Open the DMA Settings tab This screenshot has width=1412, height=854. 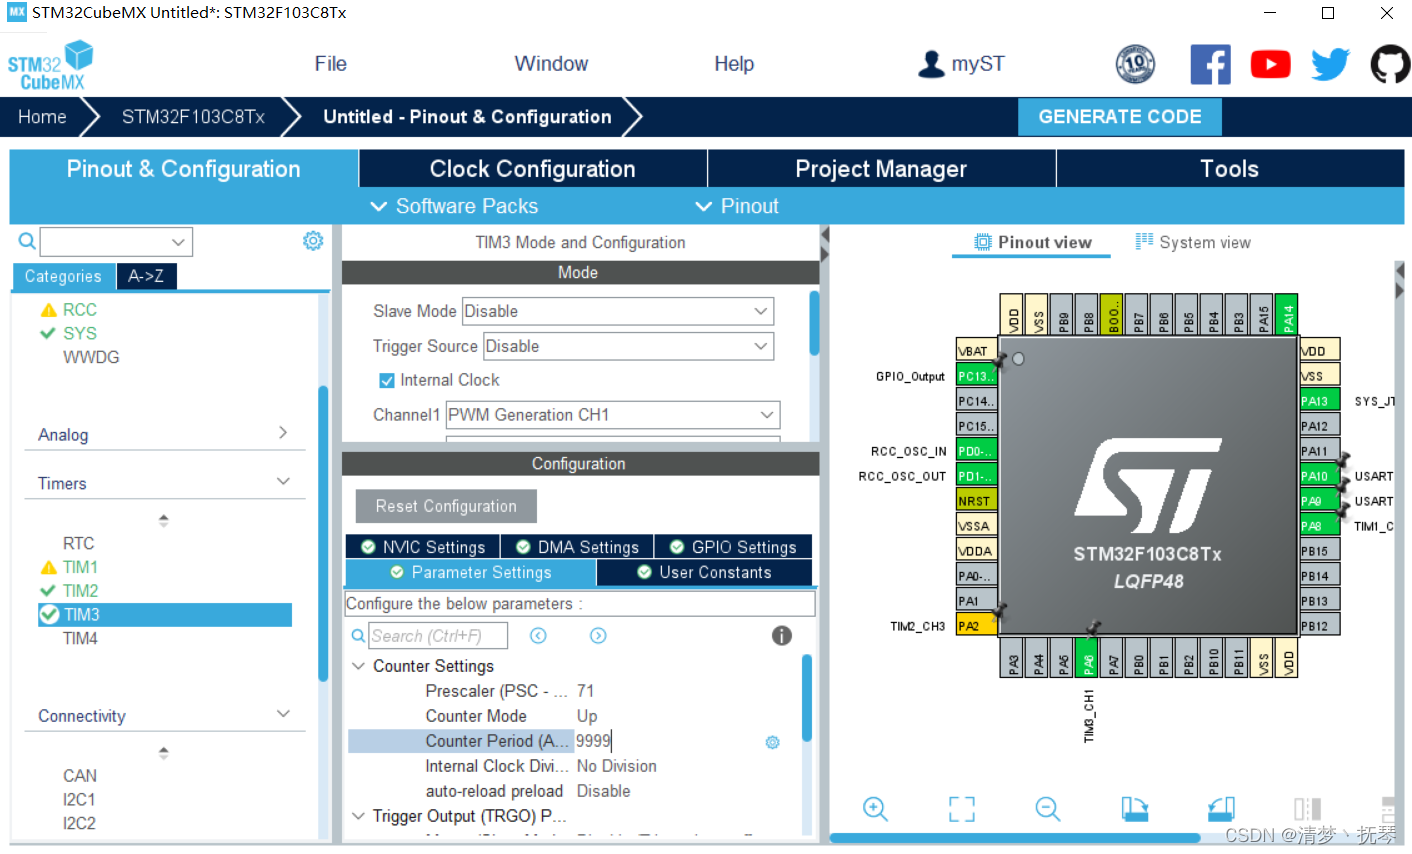click(577, 547)
